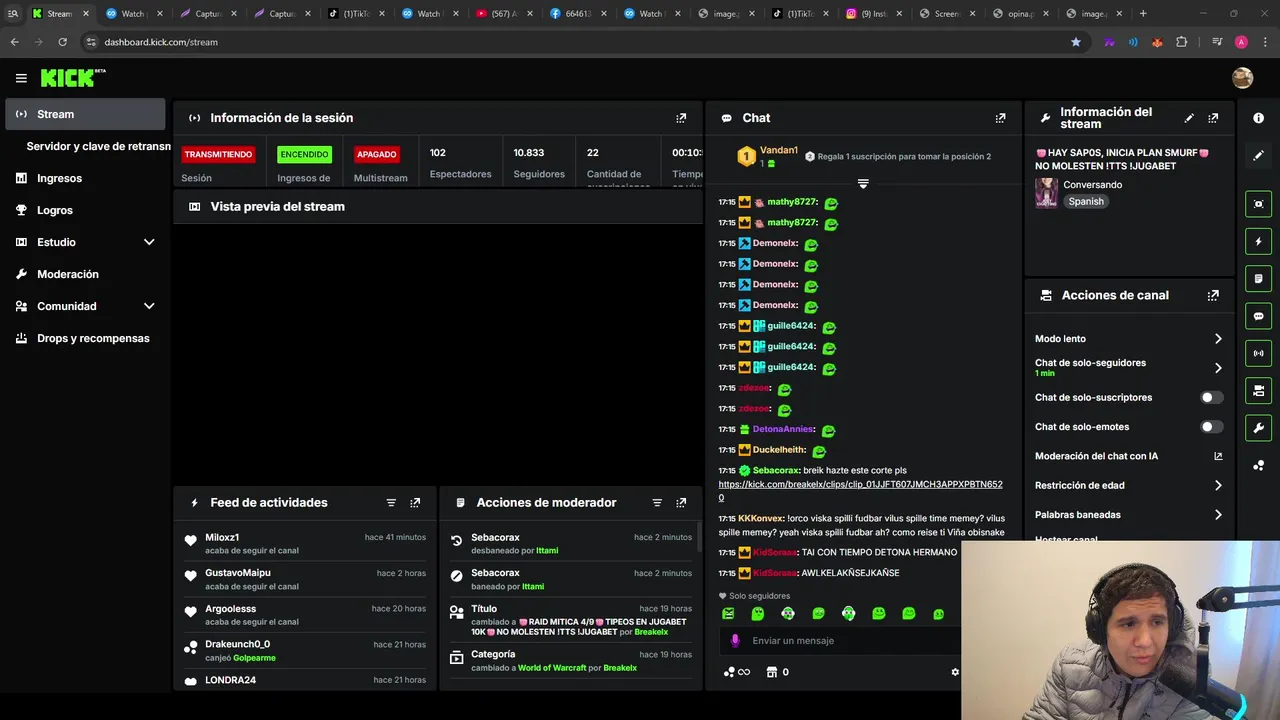Open the profile avatar menu
This screenshot has height=720, width=1280.
coord(1242,78)
